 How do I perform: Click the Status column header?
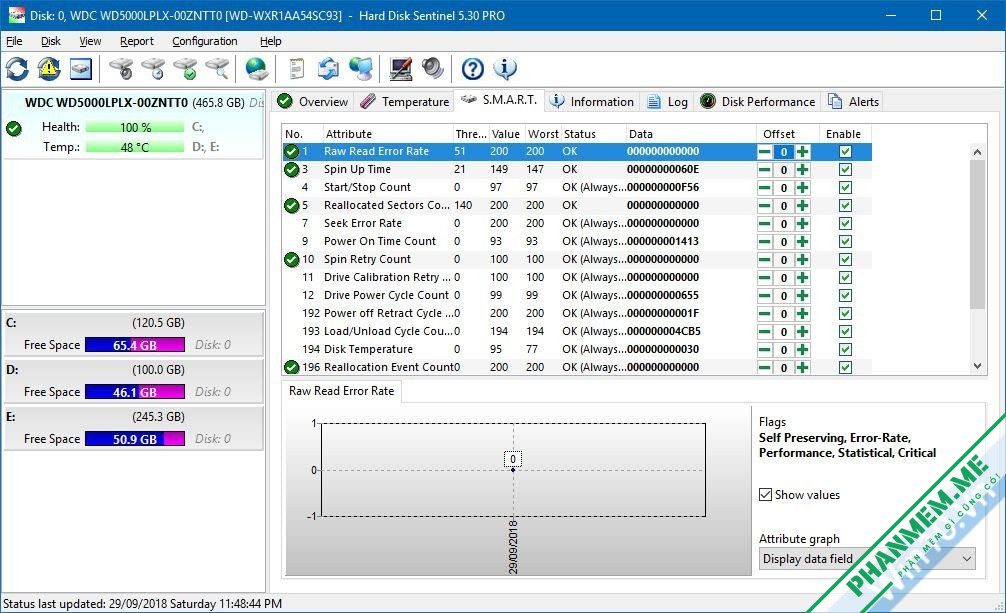point(593,134)
